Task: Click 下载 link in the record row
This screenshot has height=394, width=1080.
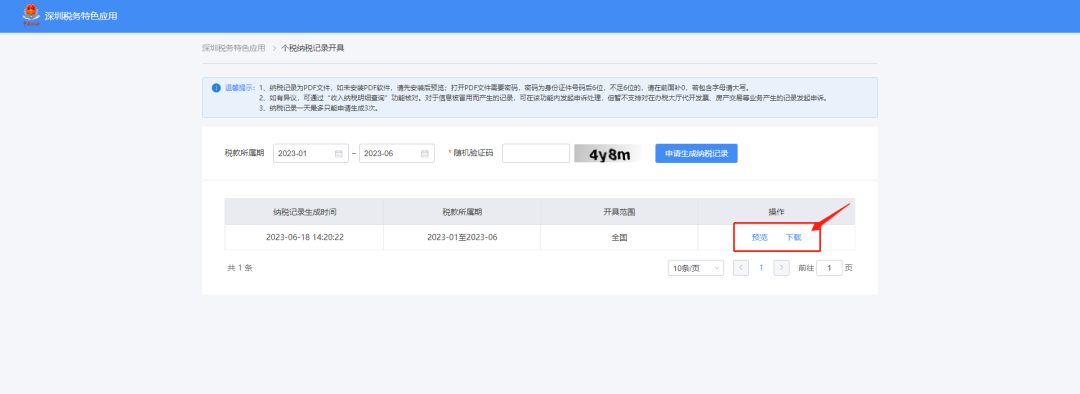Action: click(793, 238)
